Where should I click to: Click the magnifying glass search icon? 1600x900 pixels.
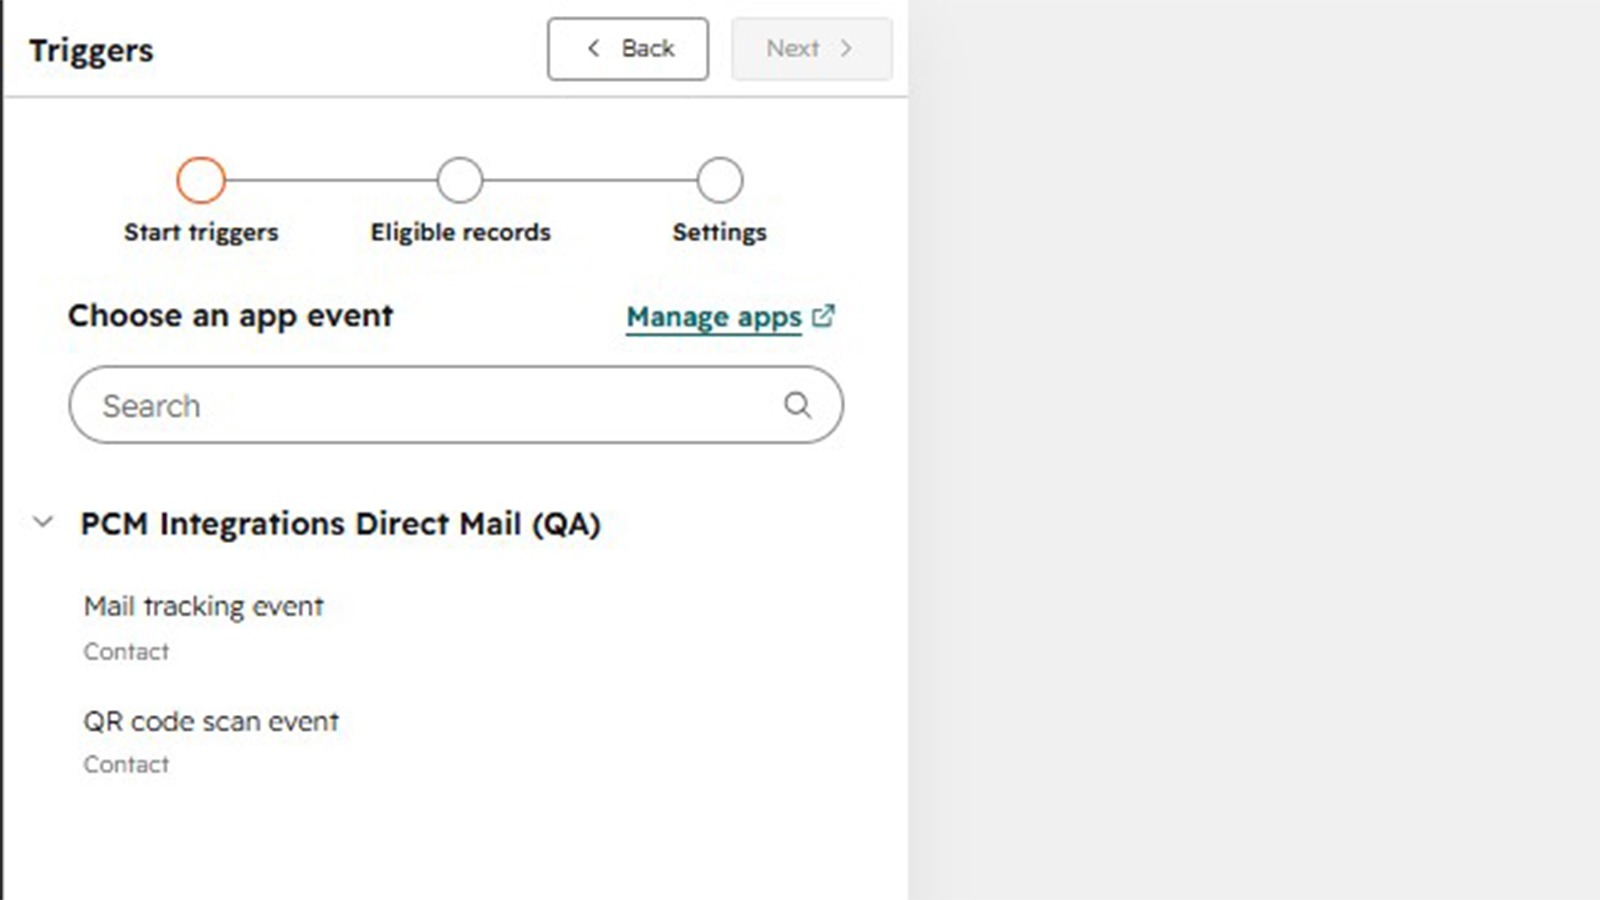[x=797, y=405]
